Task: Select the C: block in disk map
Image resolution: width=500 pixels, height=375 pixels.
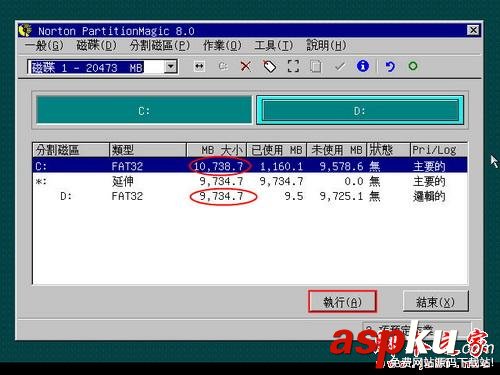Action: point(144,110)
